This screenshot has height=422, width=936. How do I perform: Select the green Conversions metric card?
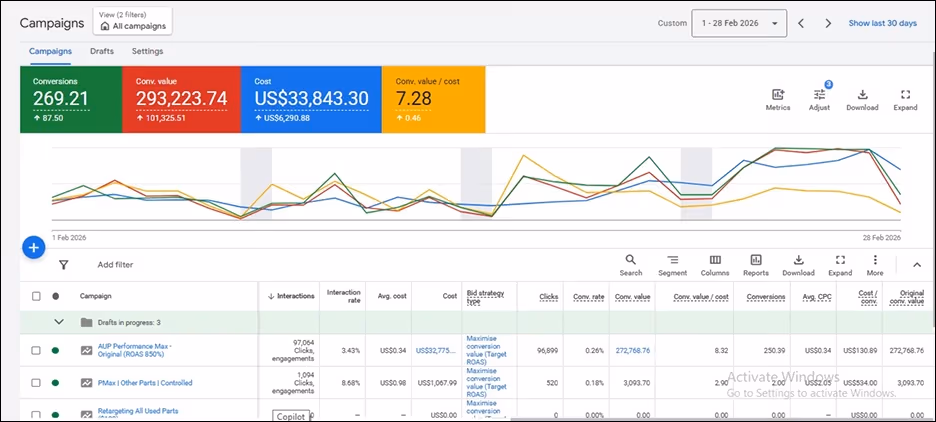coord(71,99)
